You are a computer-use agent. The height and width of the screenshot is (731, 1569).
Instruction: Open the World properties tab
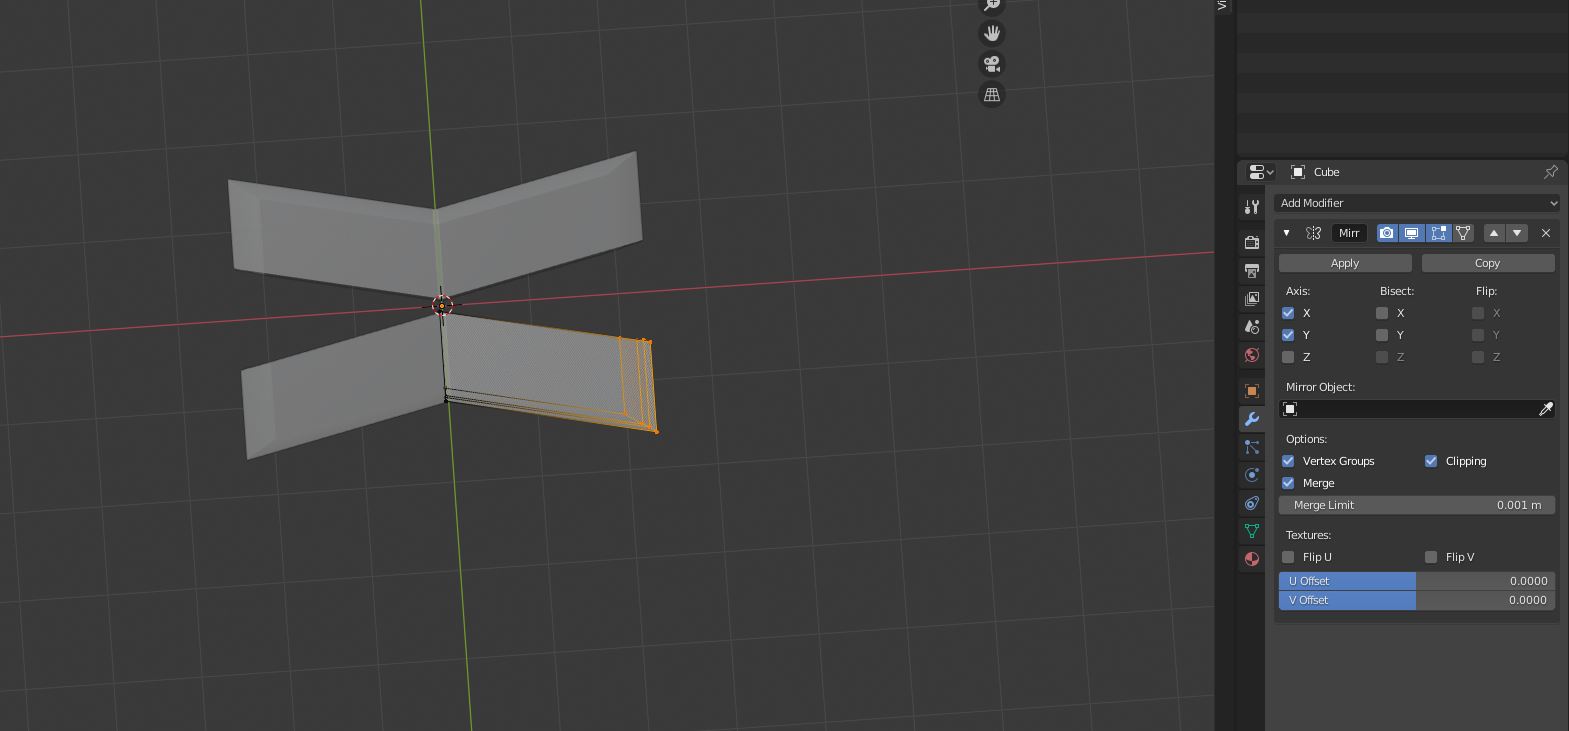click(1252, 354)
